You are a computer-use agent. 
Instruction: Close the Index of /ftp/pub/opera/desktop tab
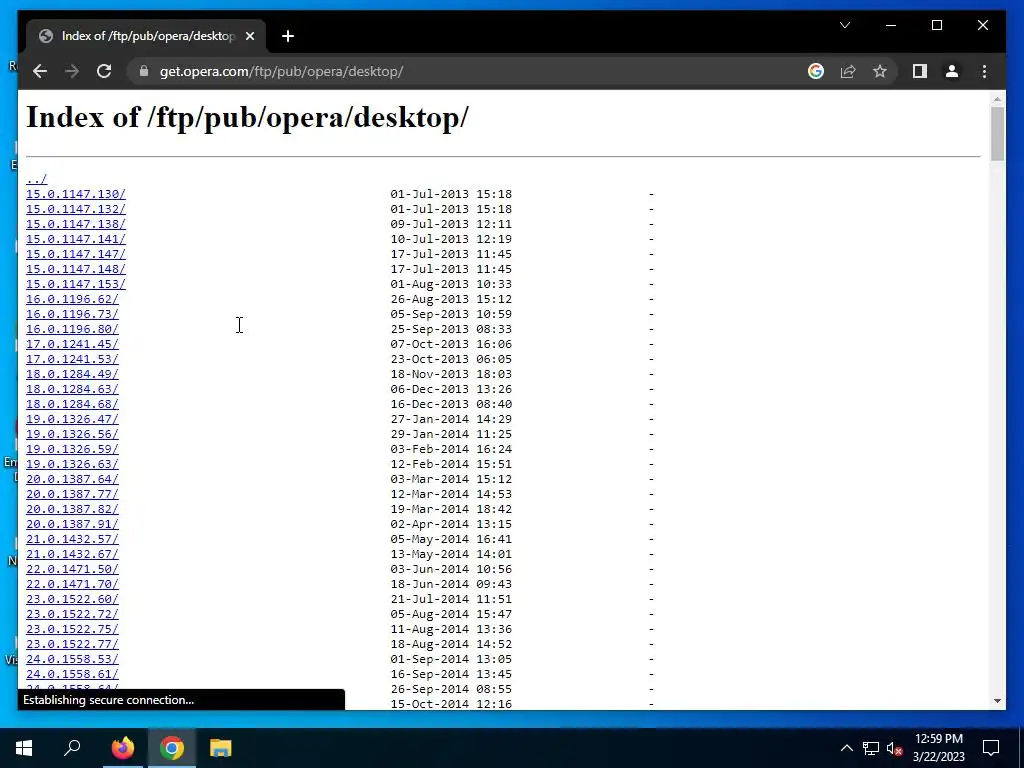[249, 36]
